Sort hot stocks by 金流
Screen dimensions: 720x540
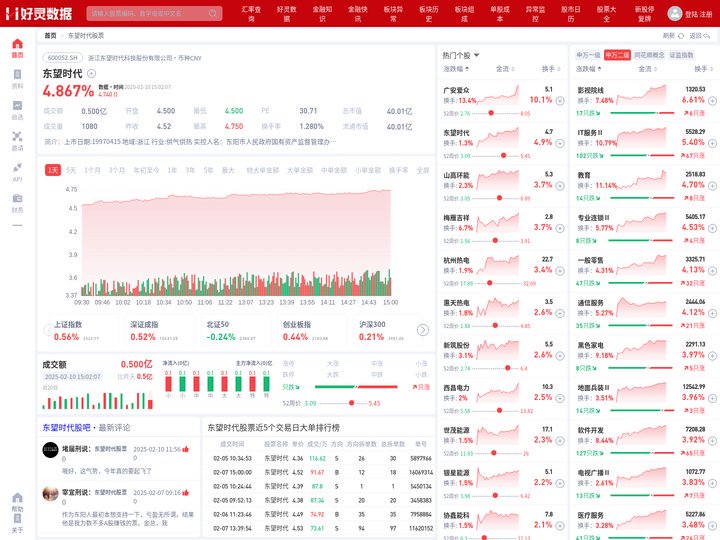505,69
